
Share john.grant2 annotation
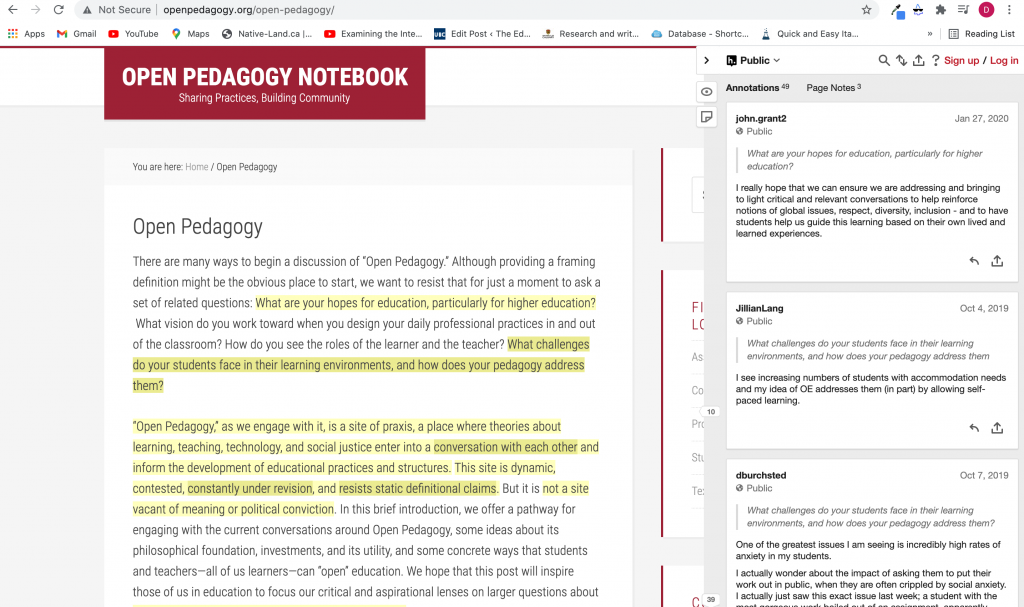997,261
